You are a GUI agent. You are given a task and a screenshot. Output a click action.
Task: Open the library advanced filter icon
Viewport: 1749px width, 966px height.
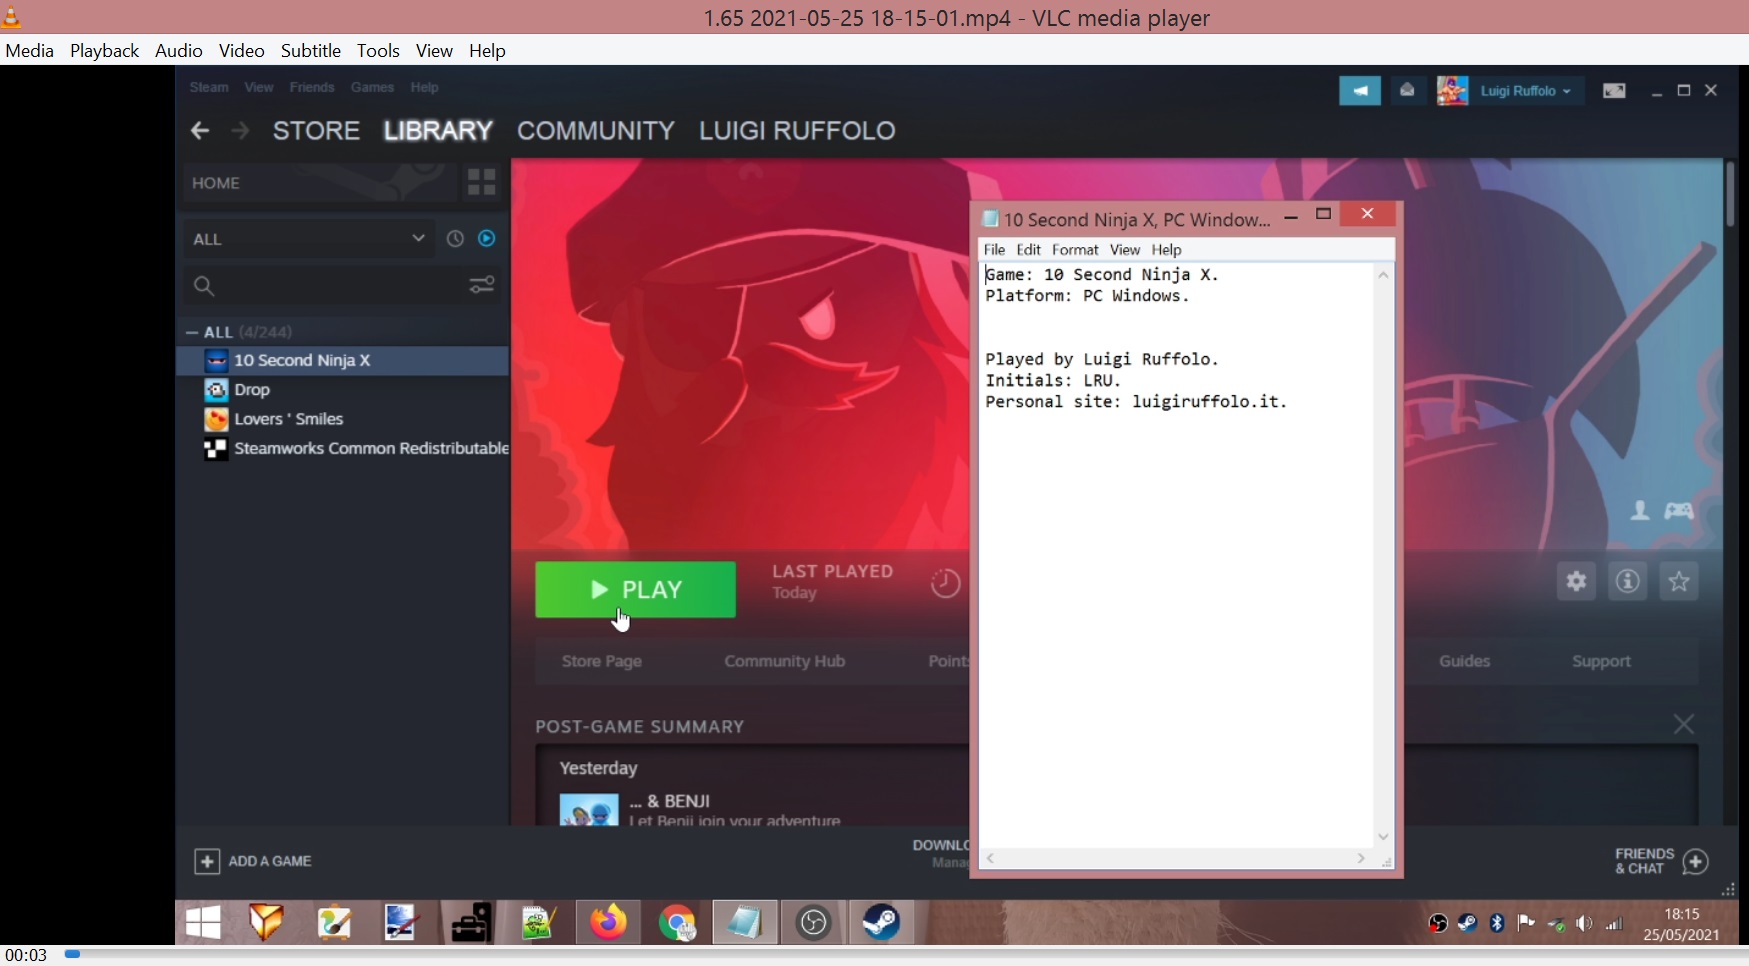click(482, 286)
